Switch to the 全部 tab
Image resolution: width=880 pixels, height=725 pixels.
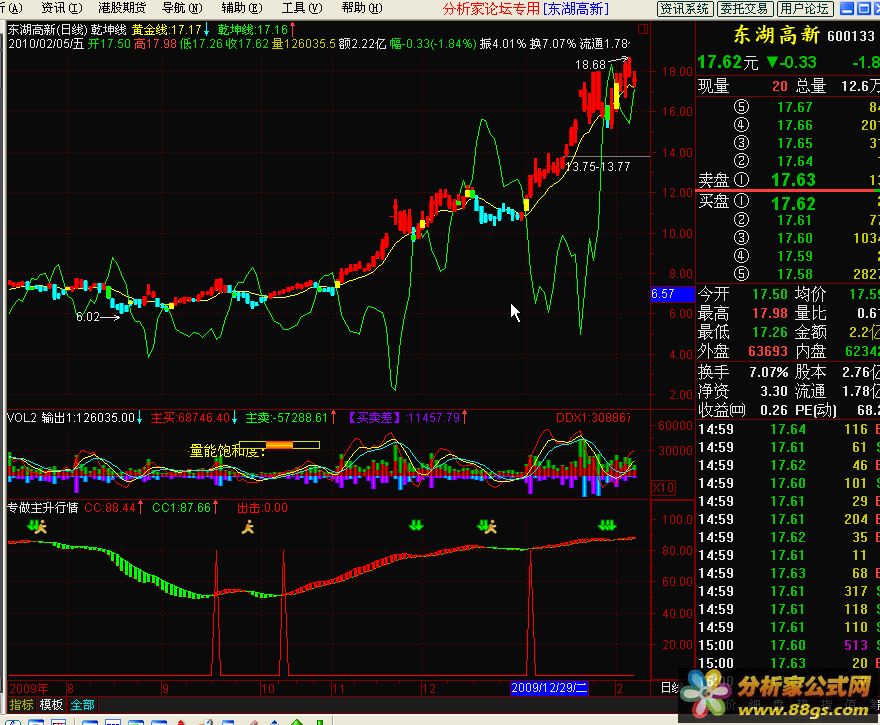[82, 704]
